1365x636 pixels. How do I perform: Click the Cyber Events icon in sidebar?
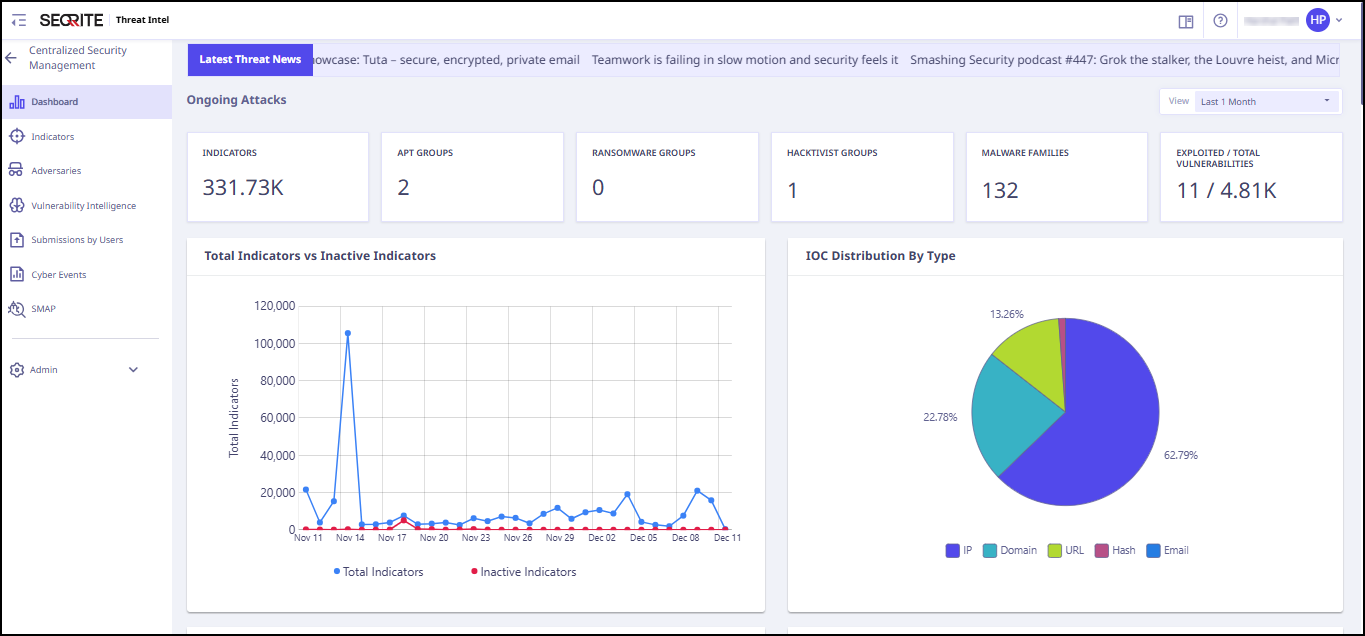click(16, 274)
